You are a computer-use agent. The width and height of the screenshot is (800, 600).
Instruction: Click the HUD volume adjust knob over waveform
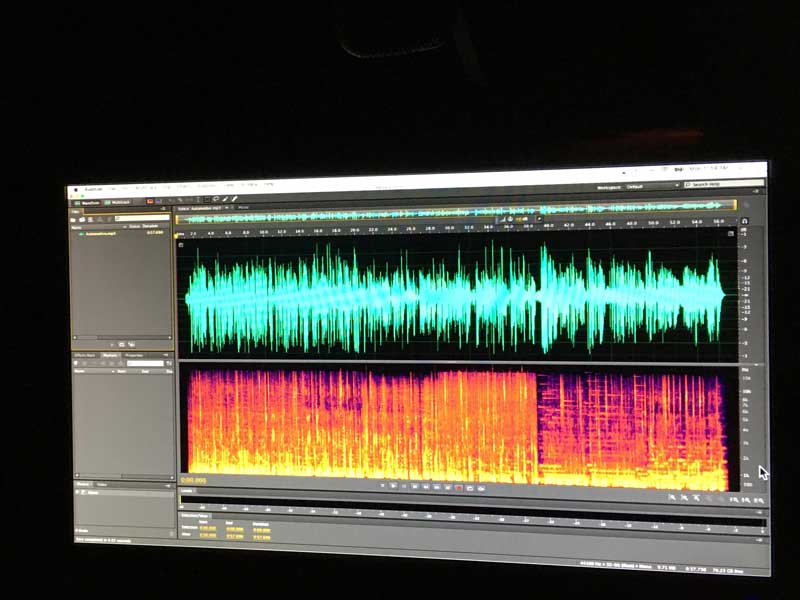pyautogui.click(x=510, y=219)
